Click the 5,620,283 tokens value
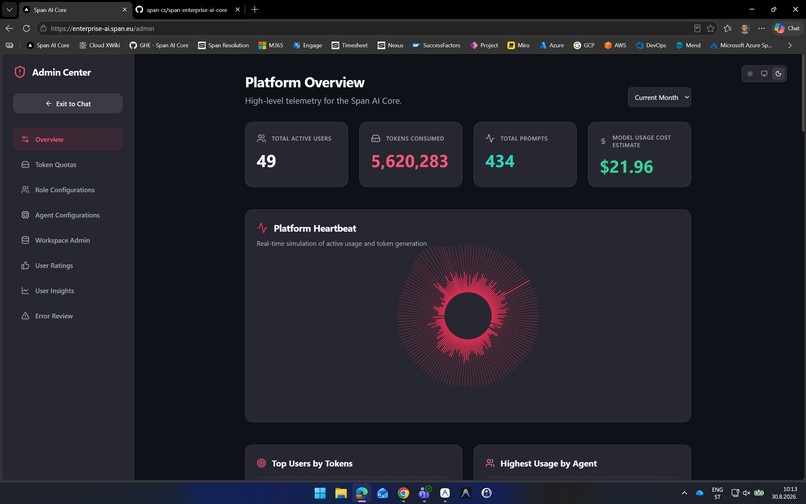Image resolution: width=806 pixels, height=504 pixels. [x=410, y=161]
